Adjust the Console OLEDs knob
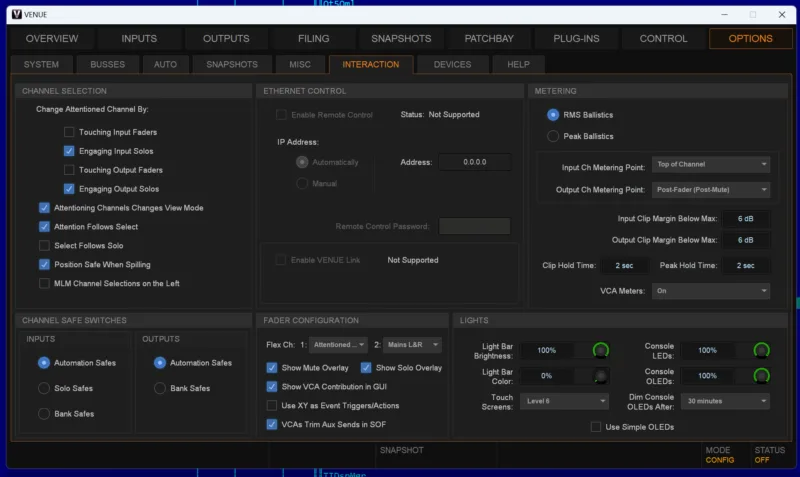This screenshot has height=477, width=800. (x=761, y=376)
